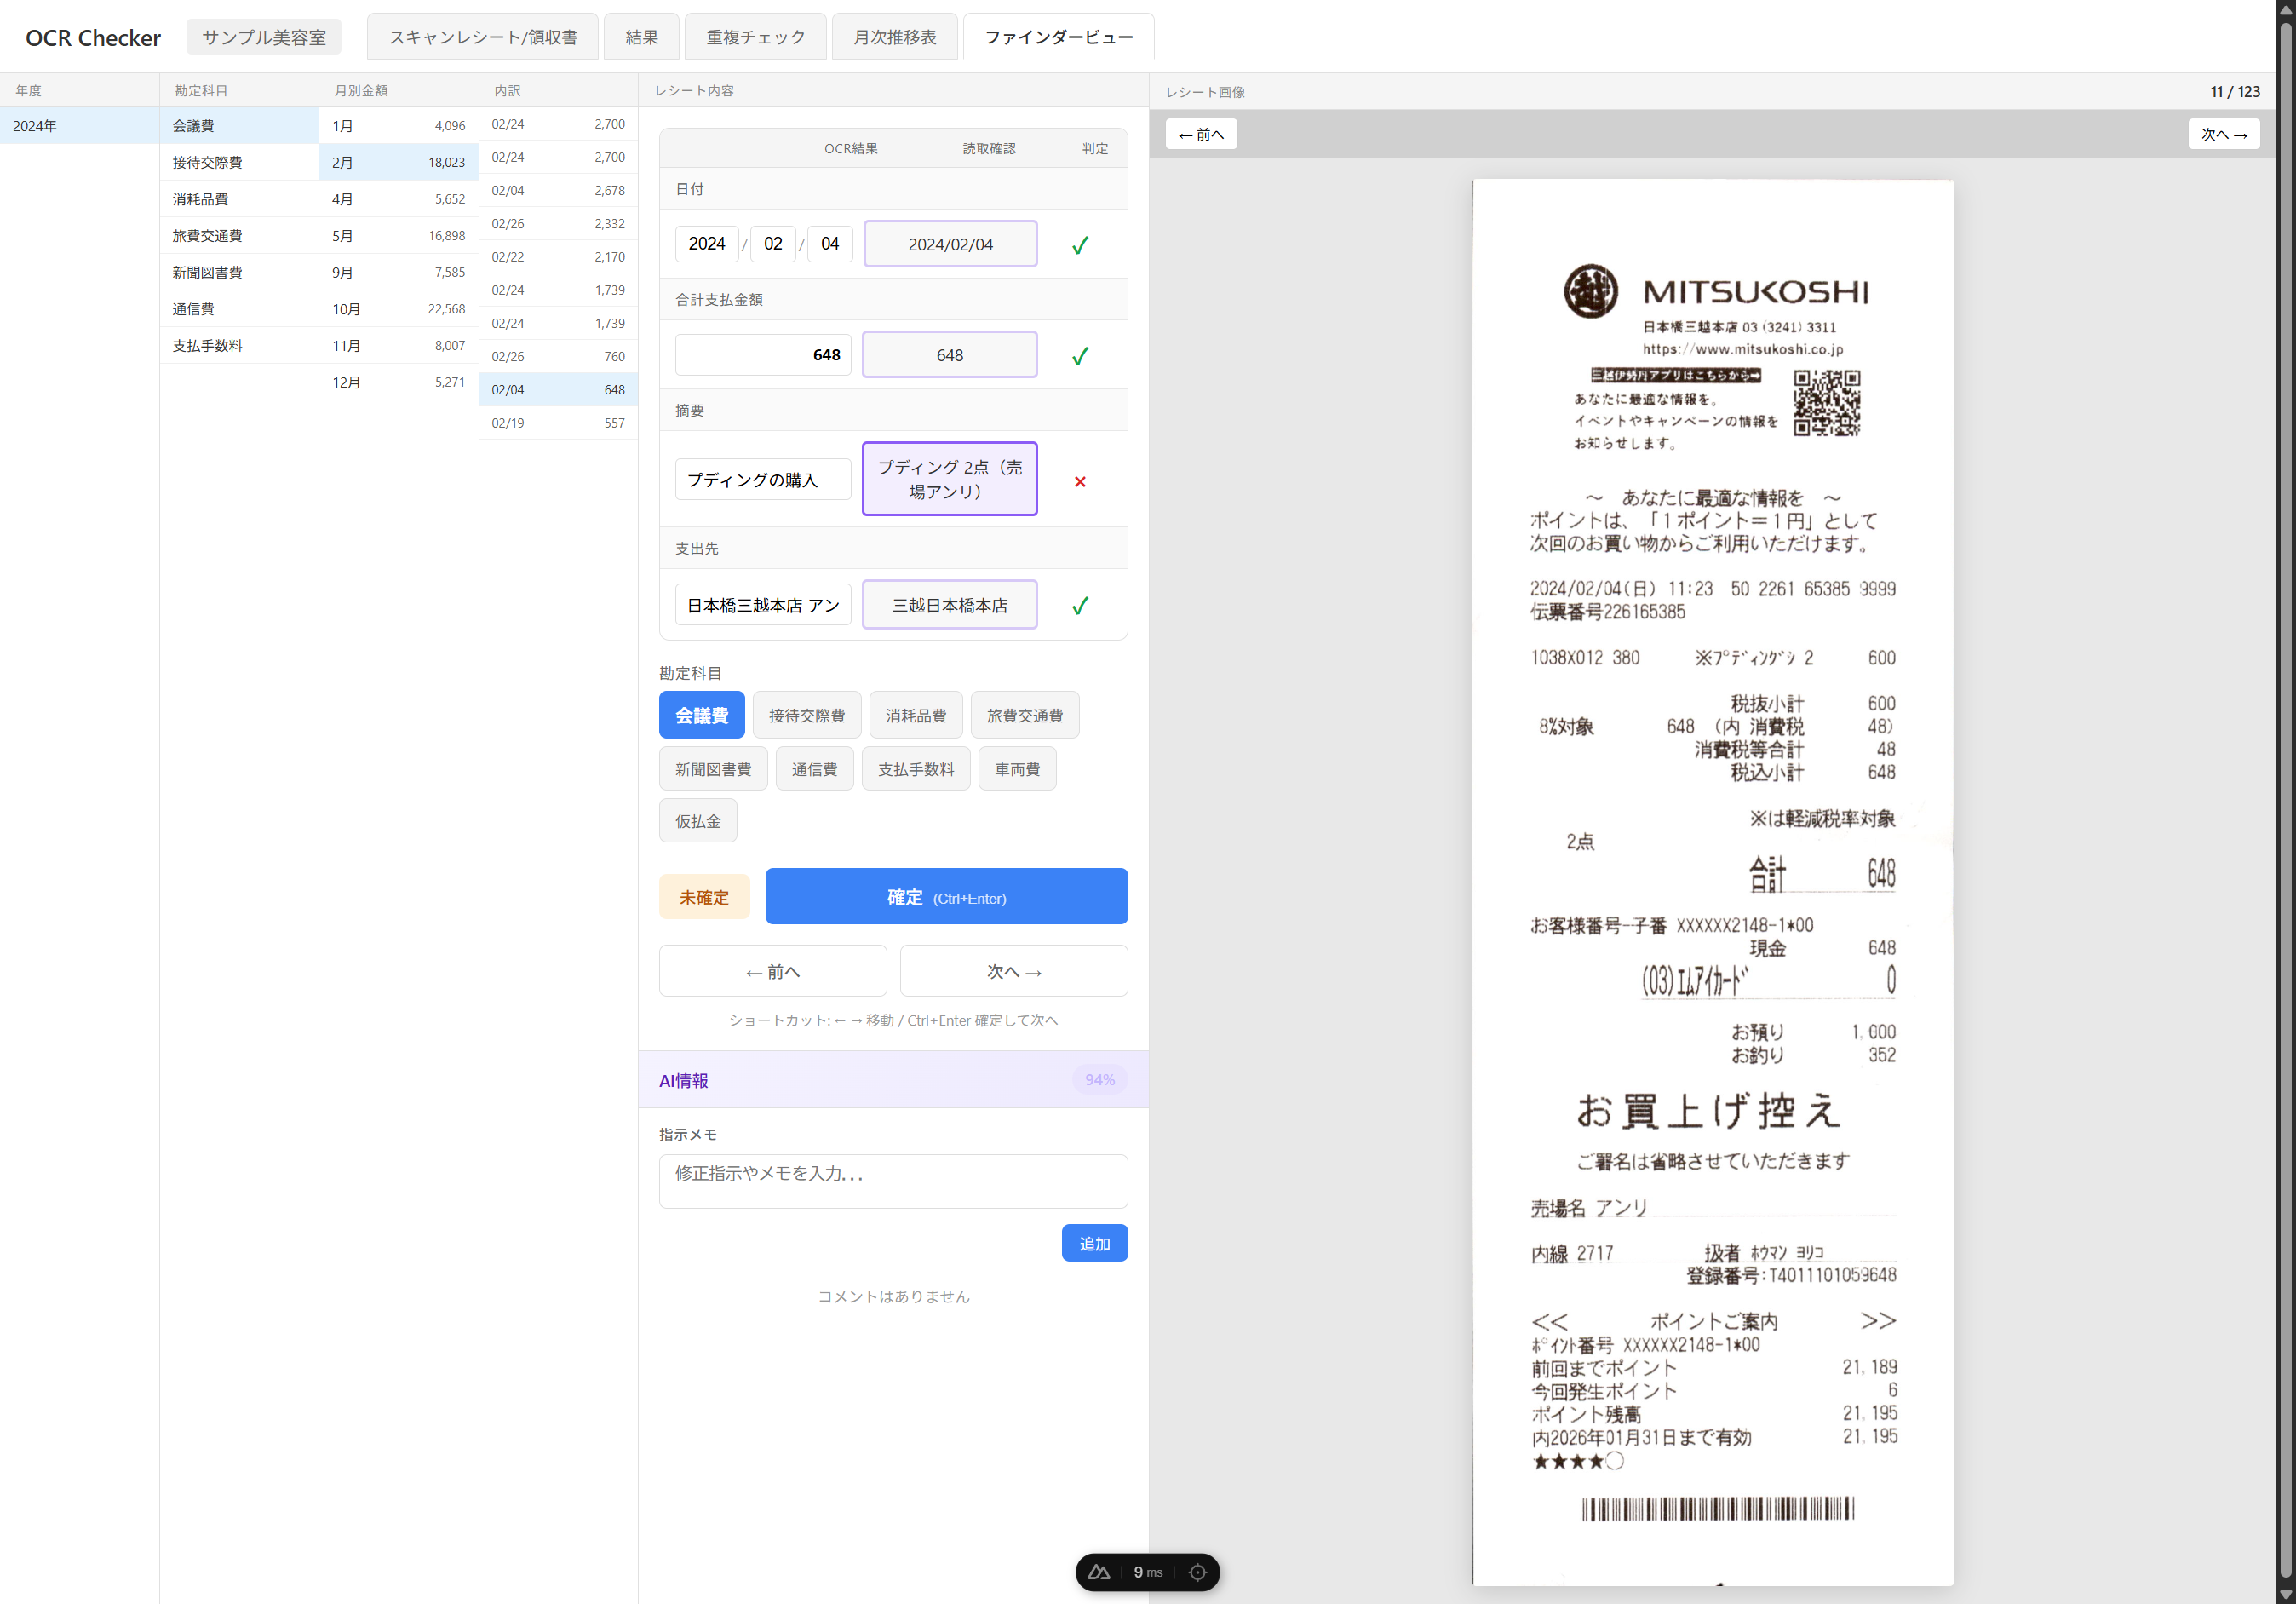Click the 追加 button under memo

1094,1243
